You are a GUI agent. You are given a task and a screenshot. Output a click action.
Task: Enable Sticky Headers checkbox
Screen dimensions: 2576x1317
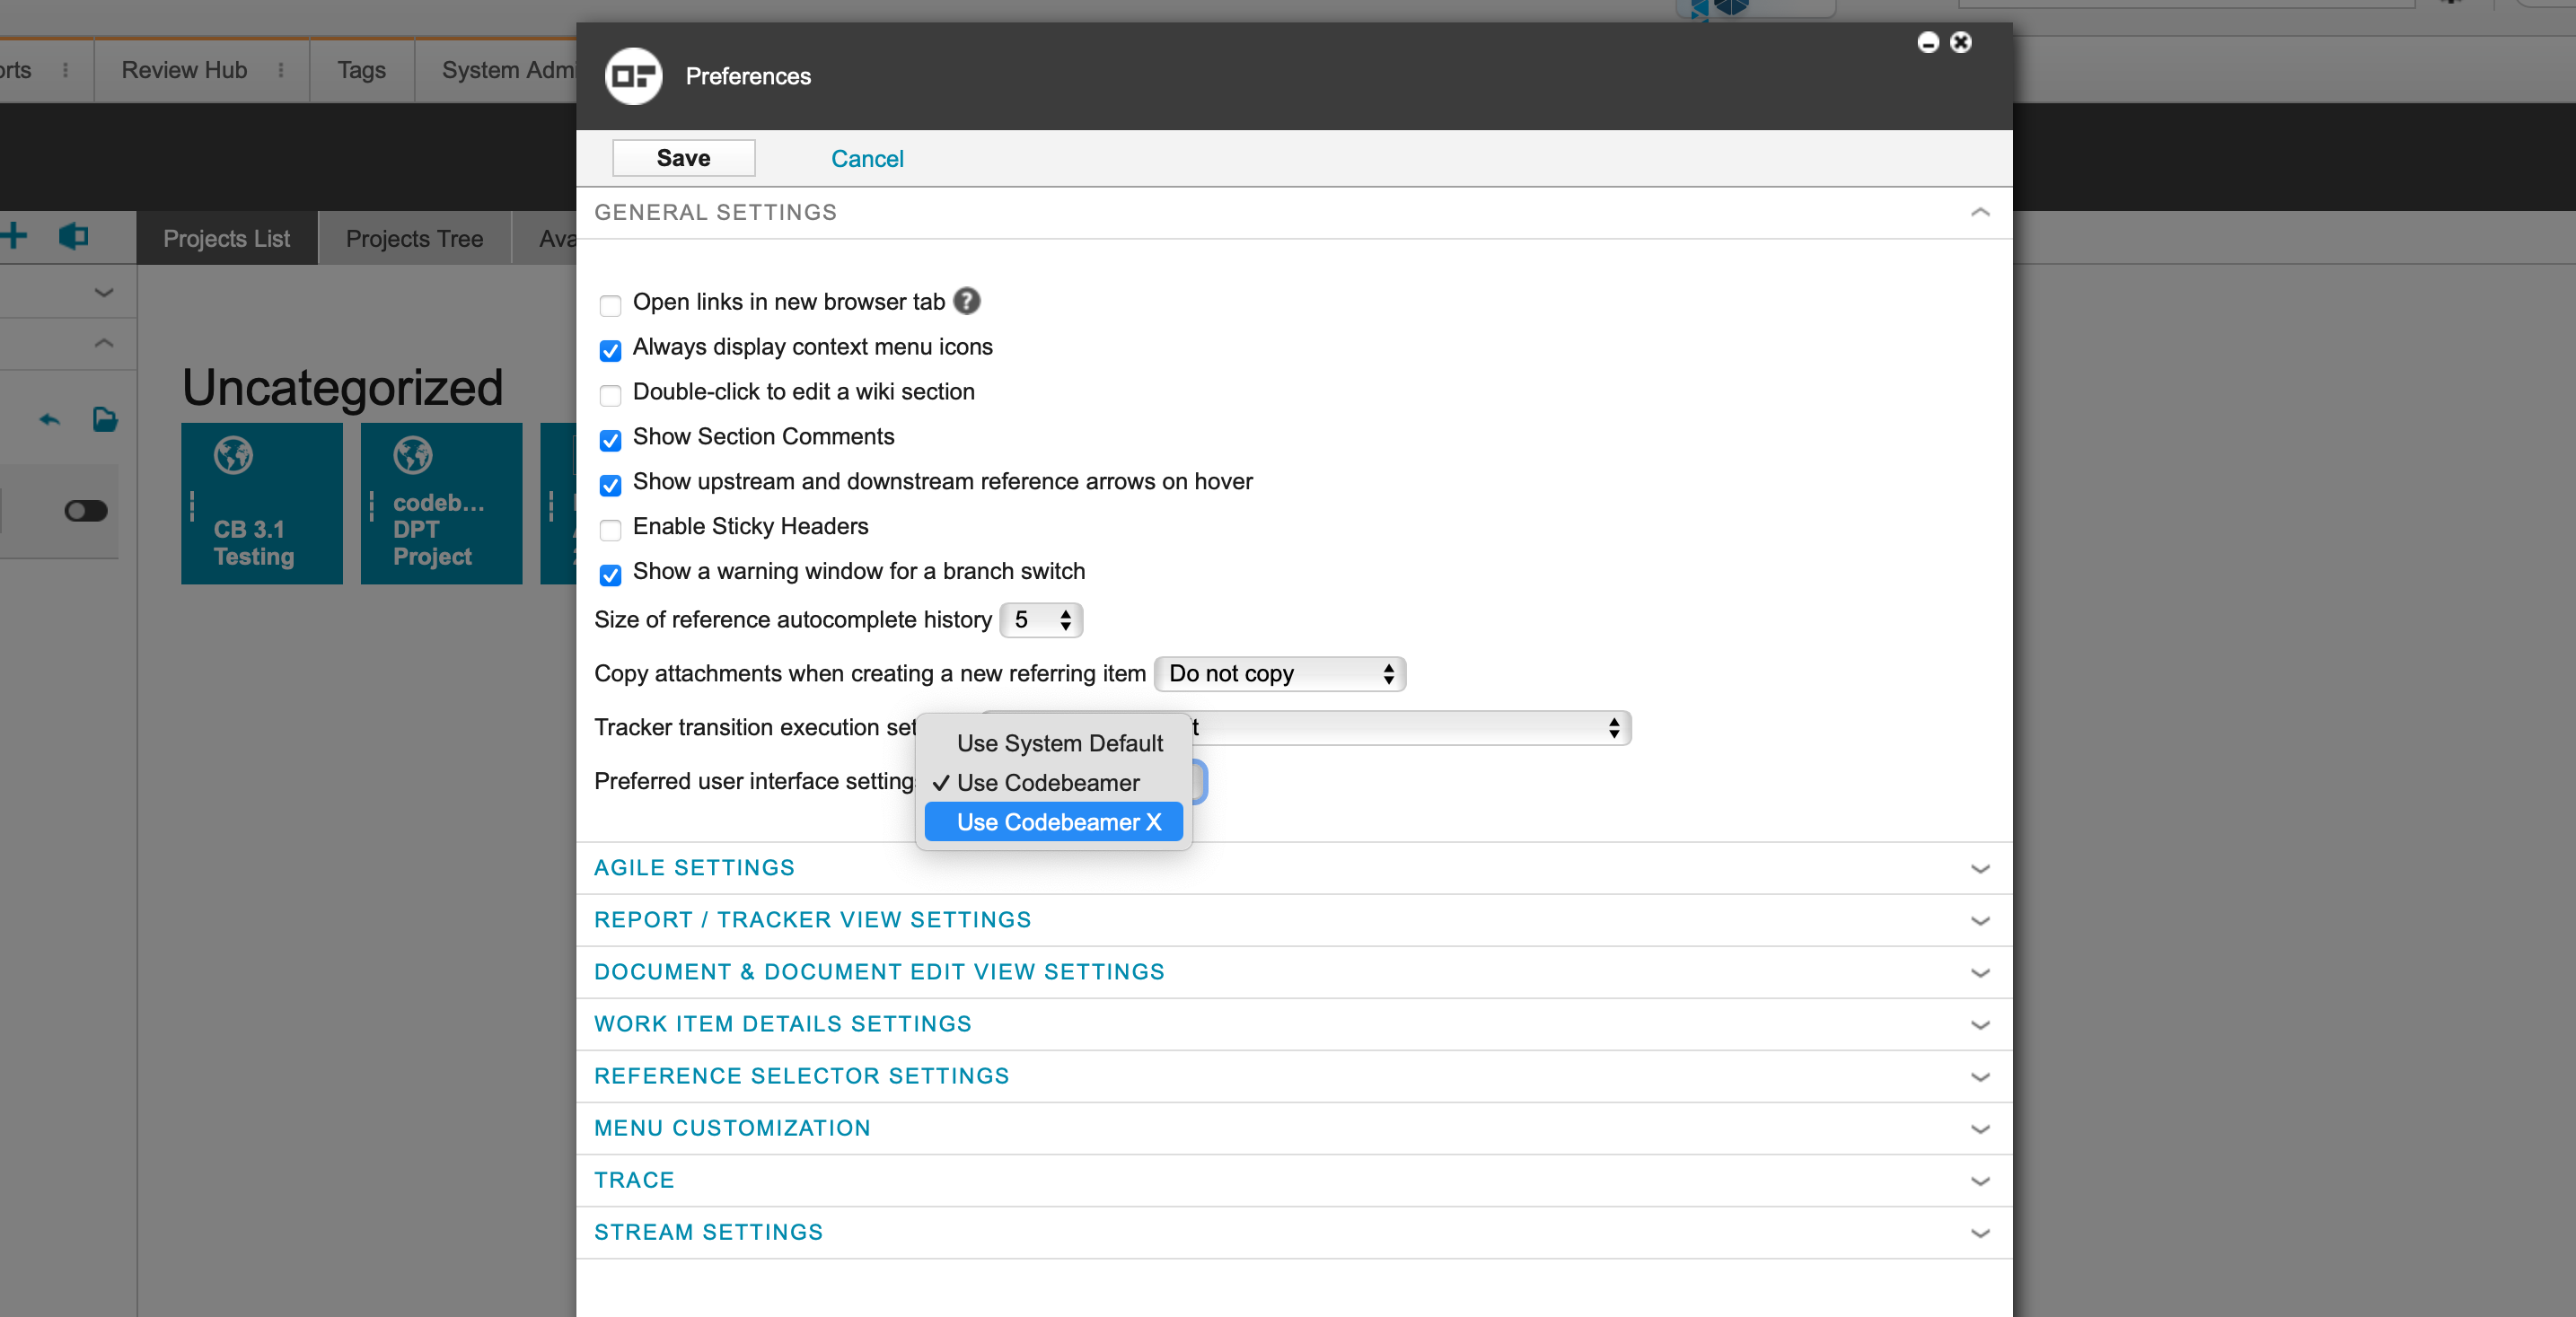610,529
